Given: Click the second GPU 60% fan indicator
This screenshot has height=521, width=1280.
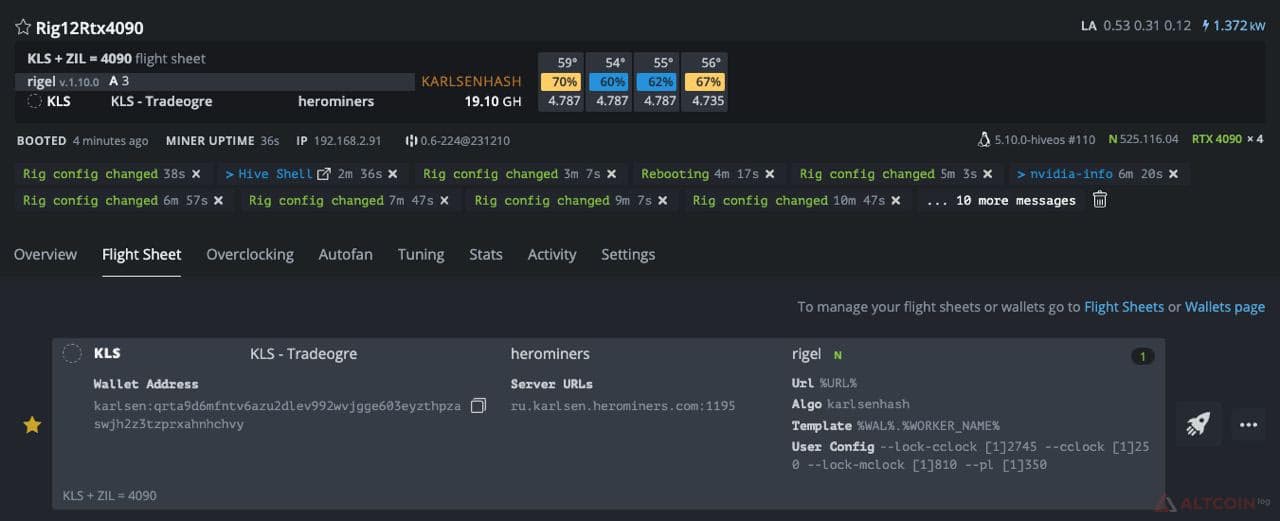Looking at the screenshot, I should point(608,82).
